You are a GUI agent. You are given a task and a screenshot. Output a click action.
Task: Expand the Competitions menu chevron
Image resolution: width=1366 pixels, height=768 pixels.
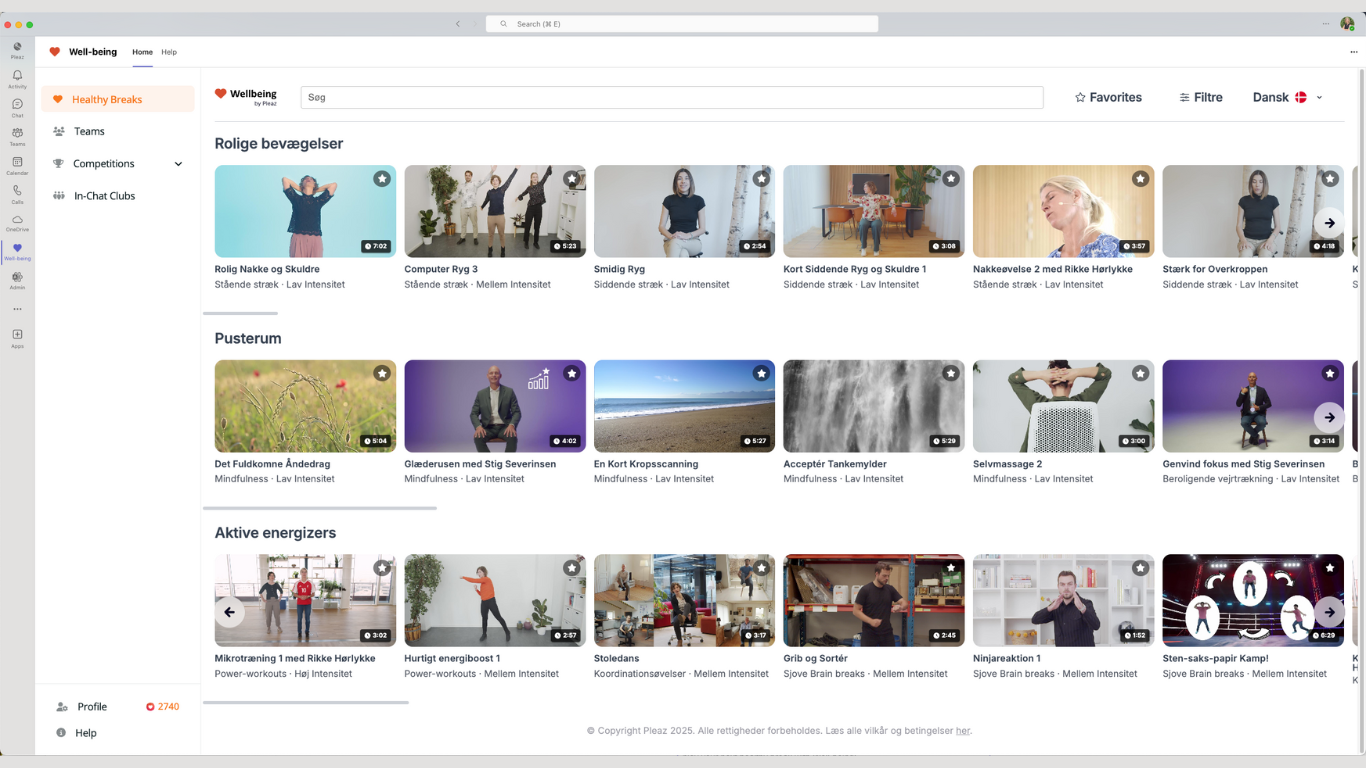[179, 164]
